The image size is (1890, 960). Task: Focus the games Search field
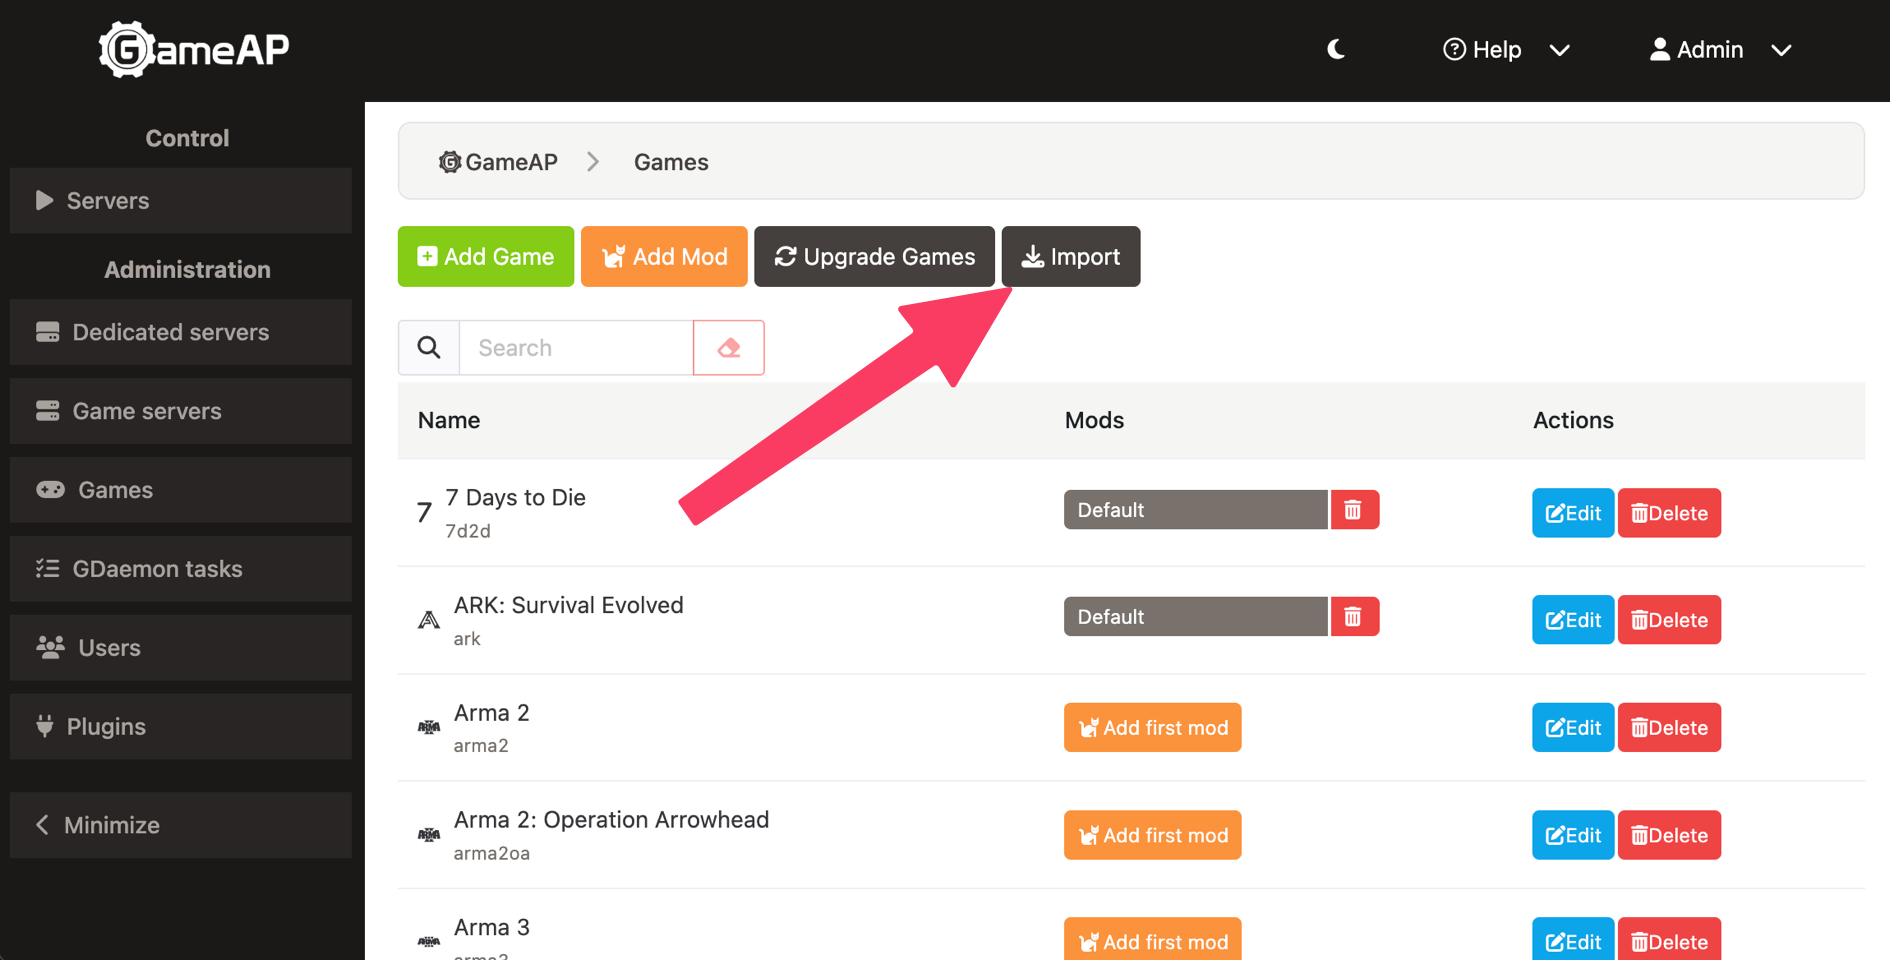[576, 348]
